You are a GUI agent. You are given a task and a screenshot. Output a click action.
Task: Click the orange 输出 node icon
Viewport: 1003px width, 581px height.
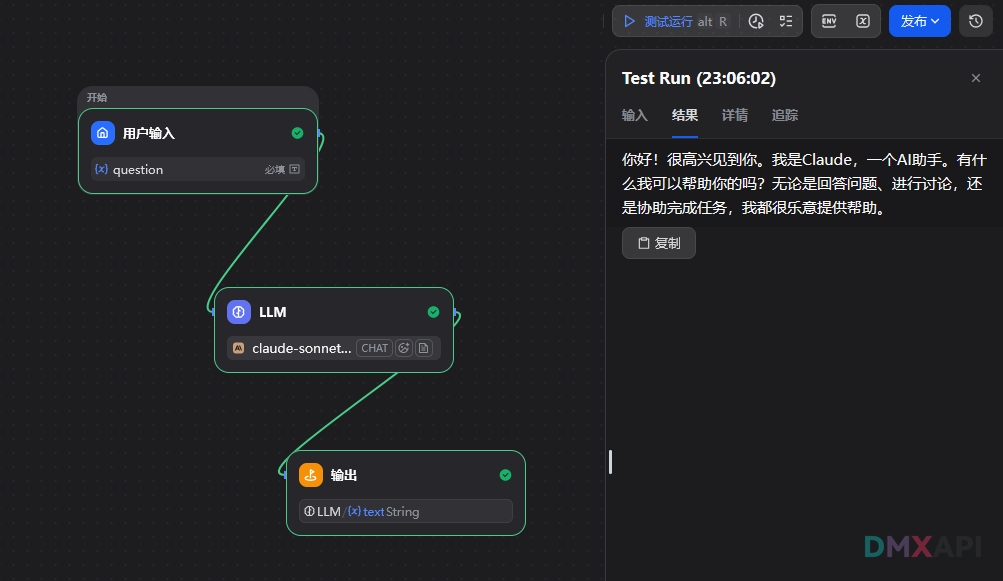pyautogui.click(x=311, y=475)
